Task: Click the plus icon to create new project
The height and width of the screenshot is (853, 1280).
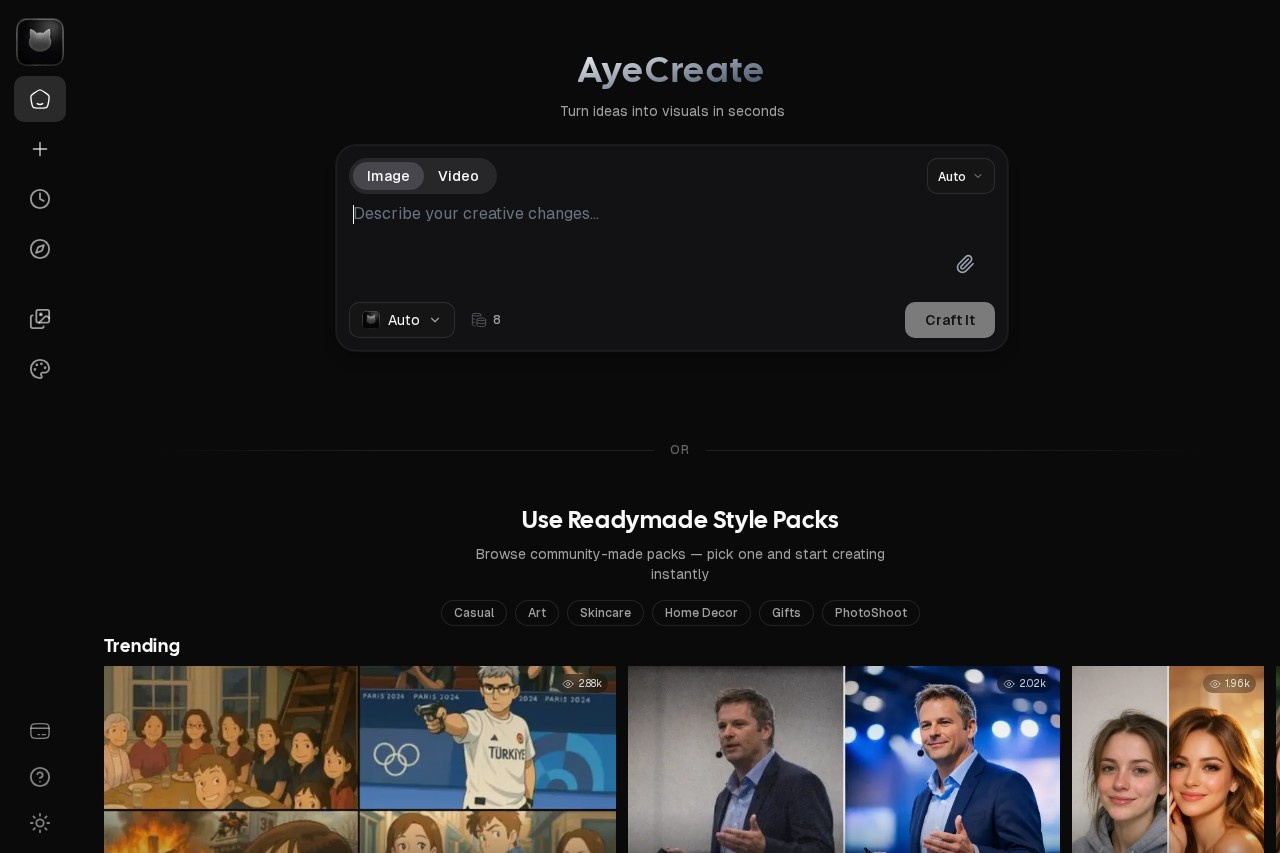Action: click(x=40, y=149)
